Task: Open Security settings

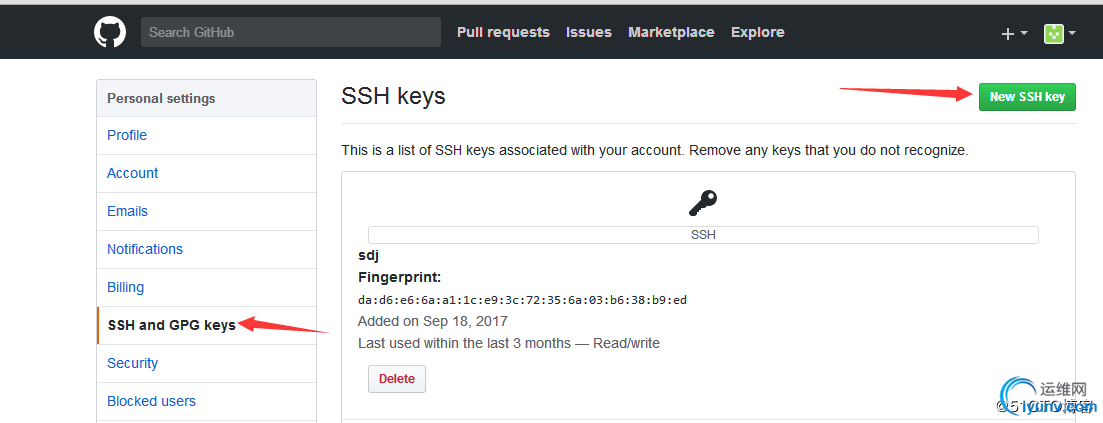Action: [206, 363]
